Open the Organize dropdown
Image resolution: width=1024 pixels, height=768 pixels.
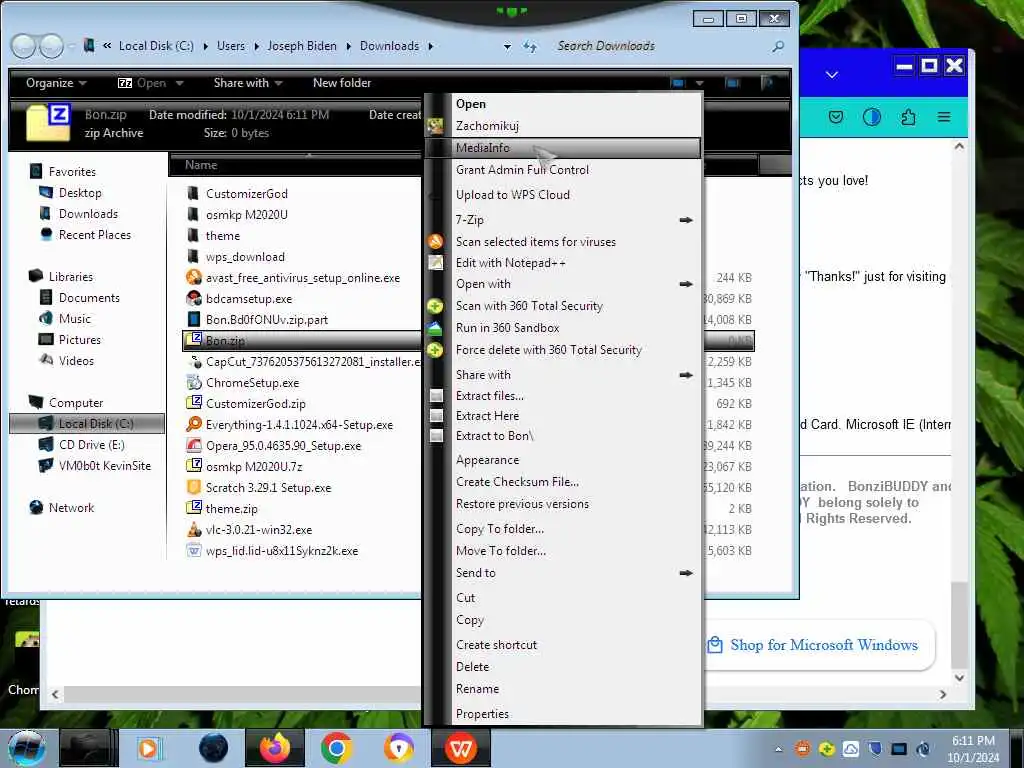click(56, 83)
